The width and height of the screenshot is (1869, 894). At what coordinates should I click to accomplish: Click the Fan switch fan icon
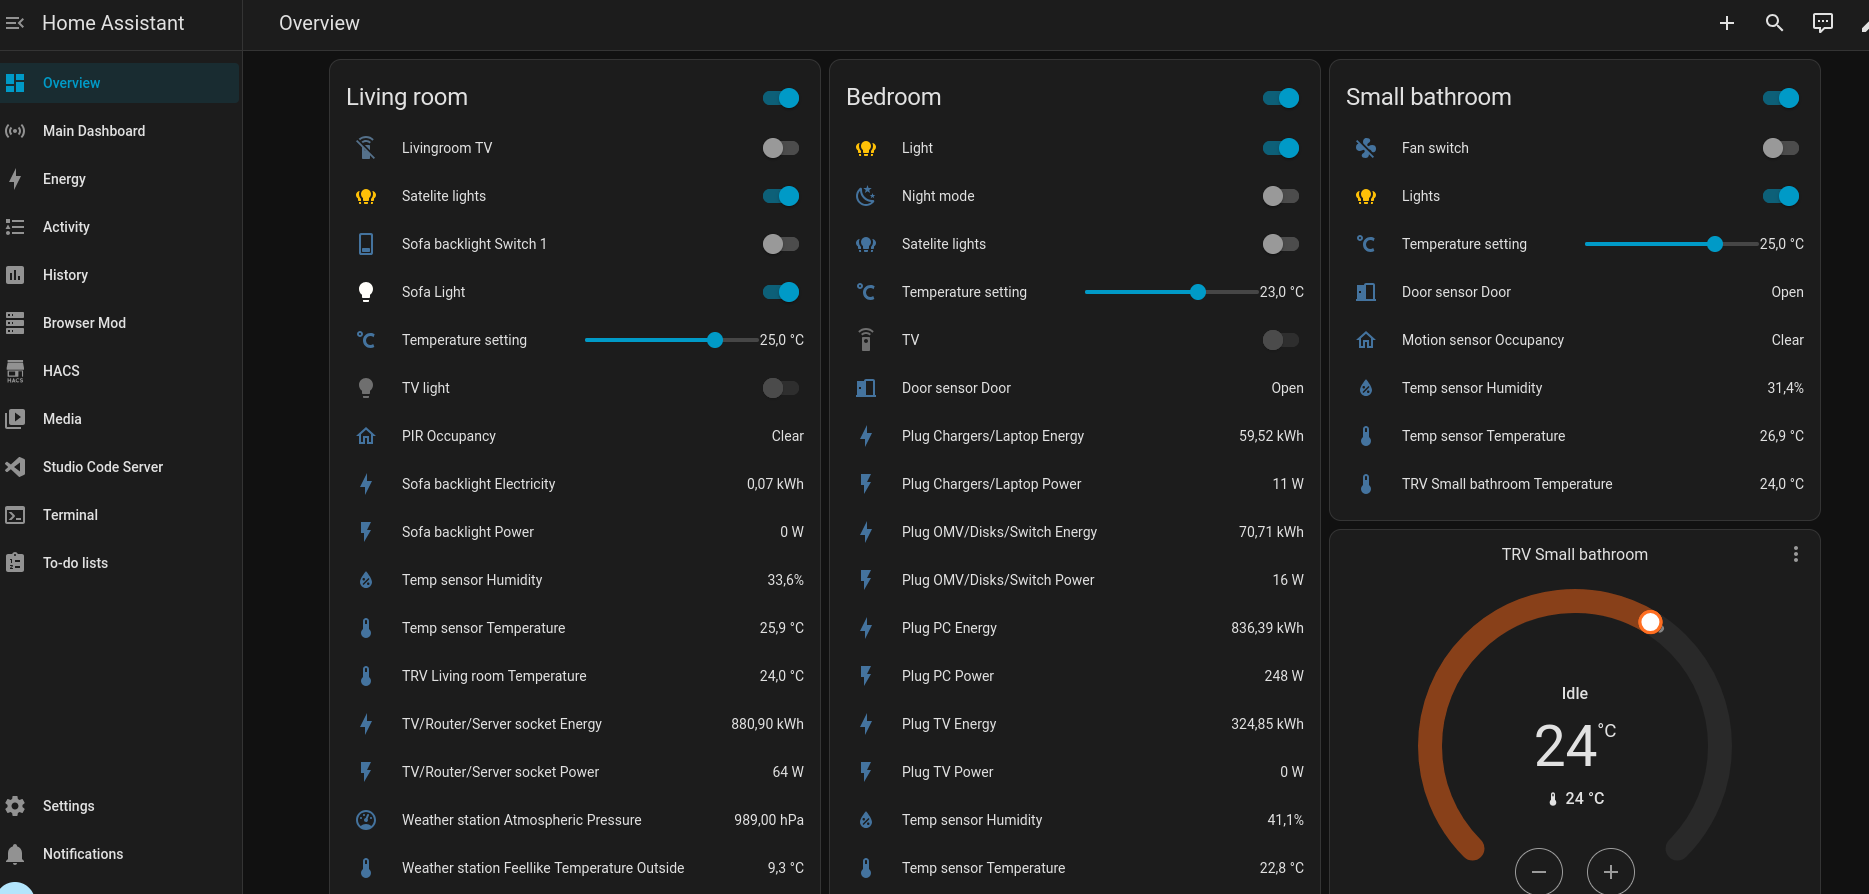point(1365,148)
